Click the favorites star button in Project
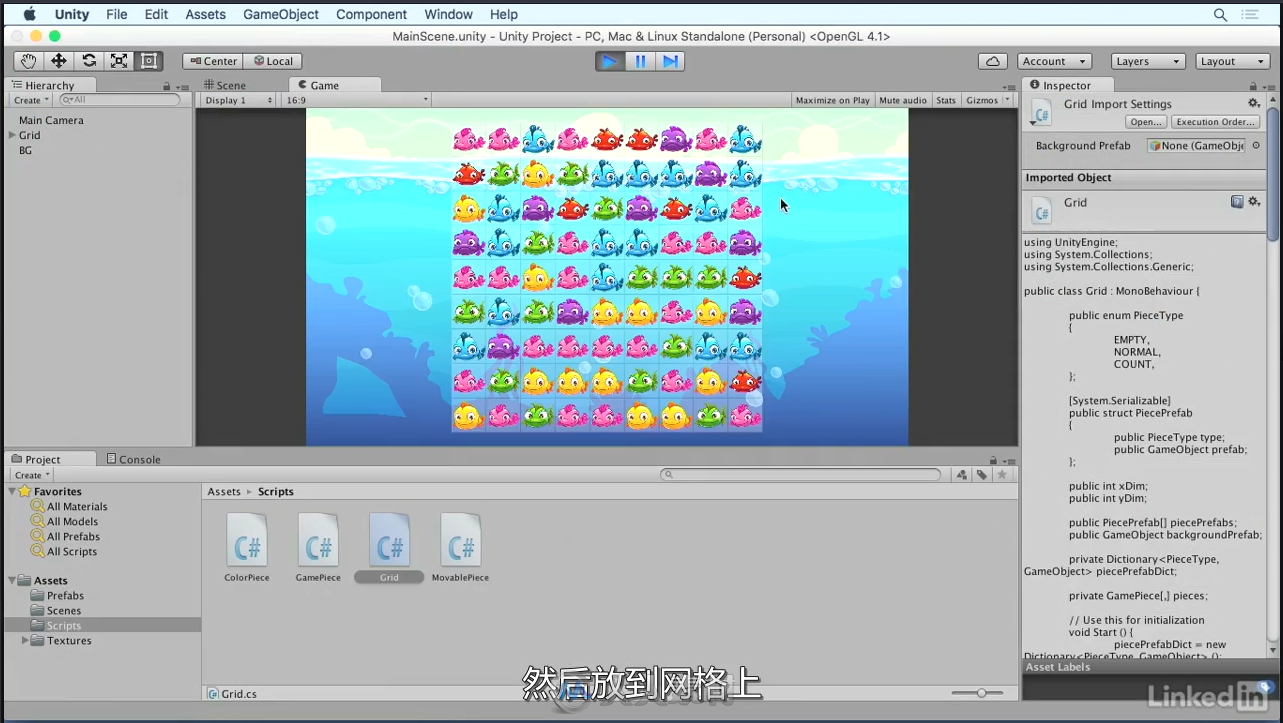This screenshot has height=723, width=1283. point(1002,475)
